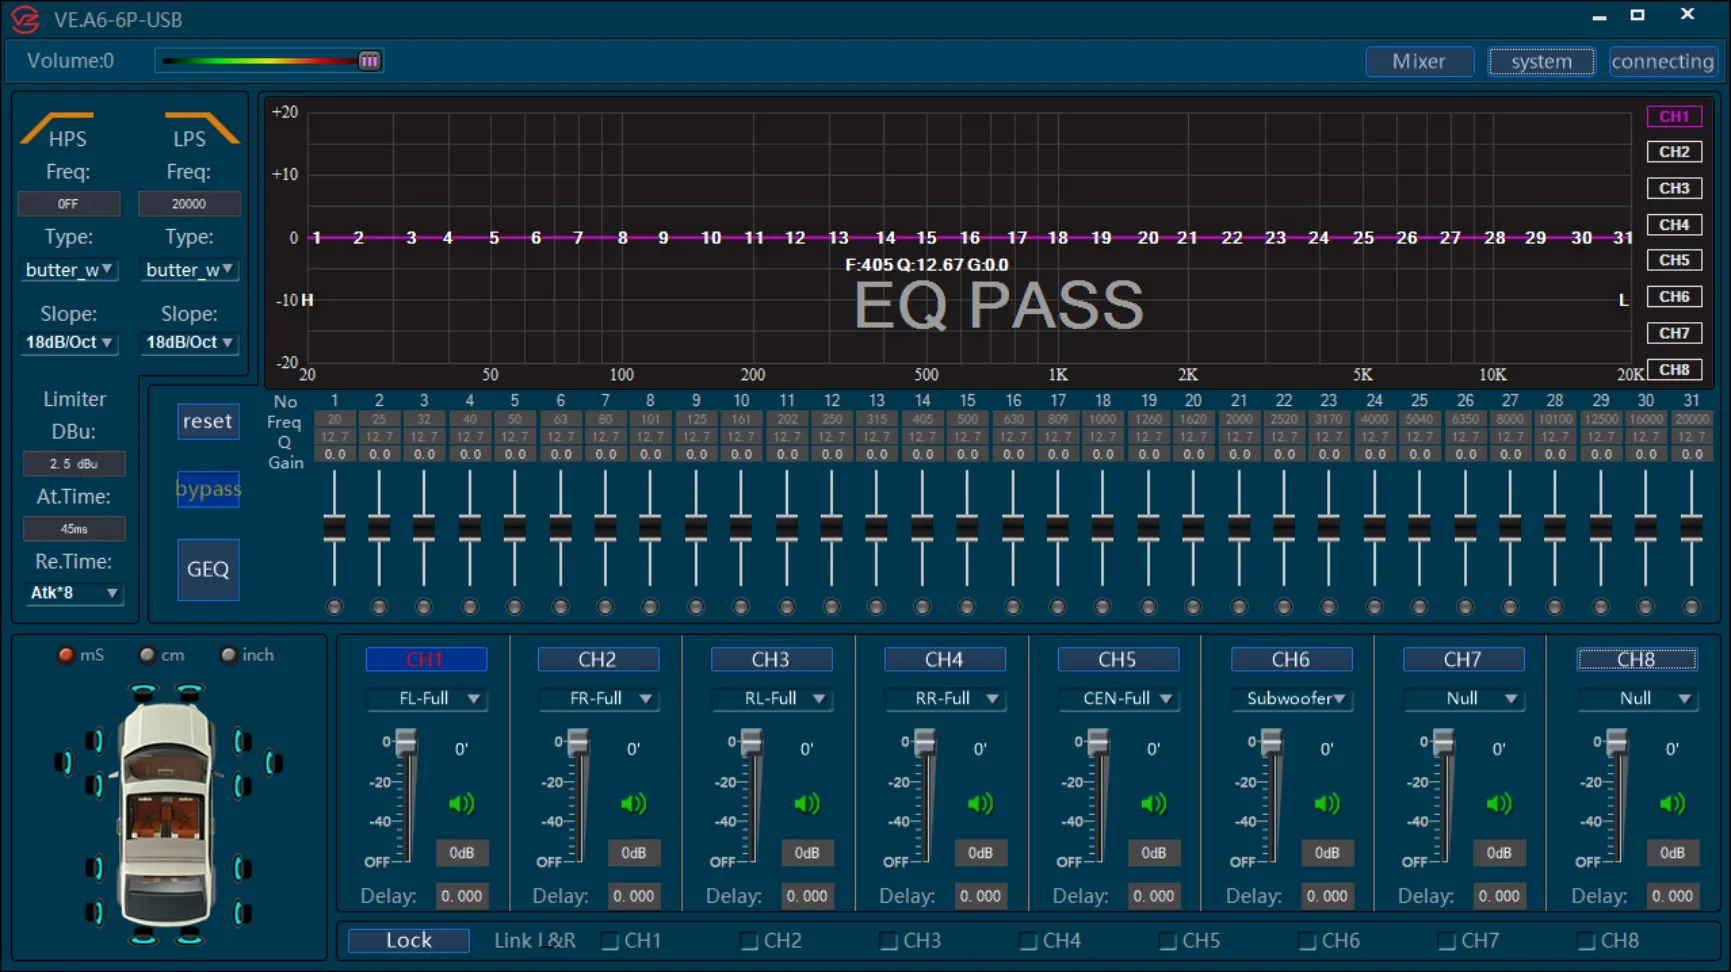Select the inch delay unit option
The height and width of the screenshot is (972, 1731).
tap(229, 655)
